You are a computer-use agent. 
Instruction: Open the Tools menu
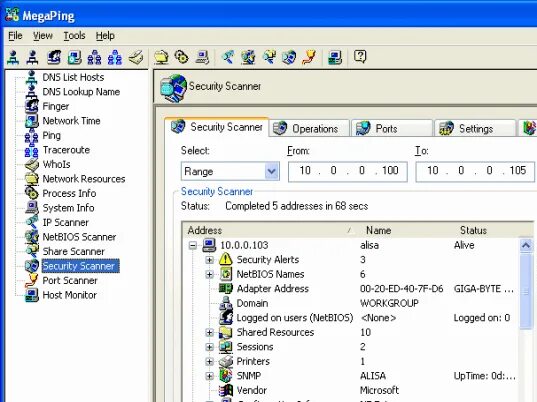(74, 36)
